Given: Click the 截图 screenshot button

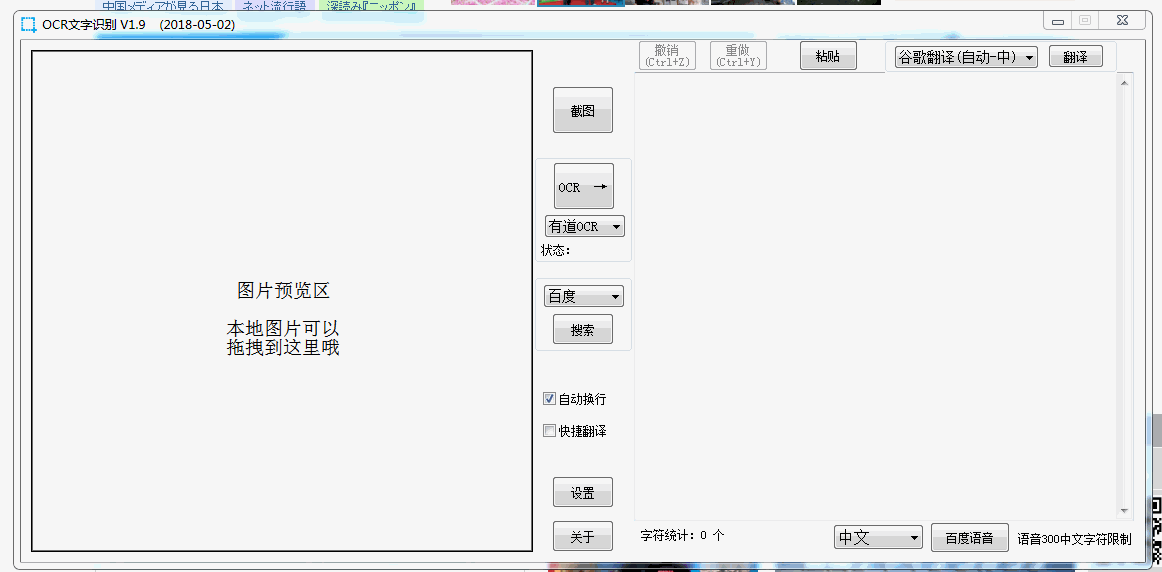Looking at the screenshot, I should point(582,110).
